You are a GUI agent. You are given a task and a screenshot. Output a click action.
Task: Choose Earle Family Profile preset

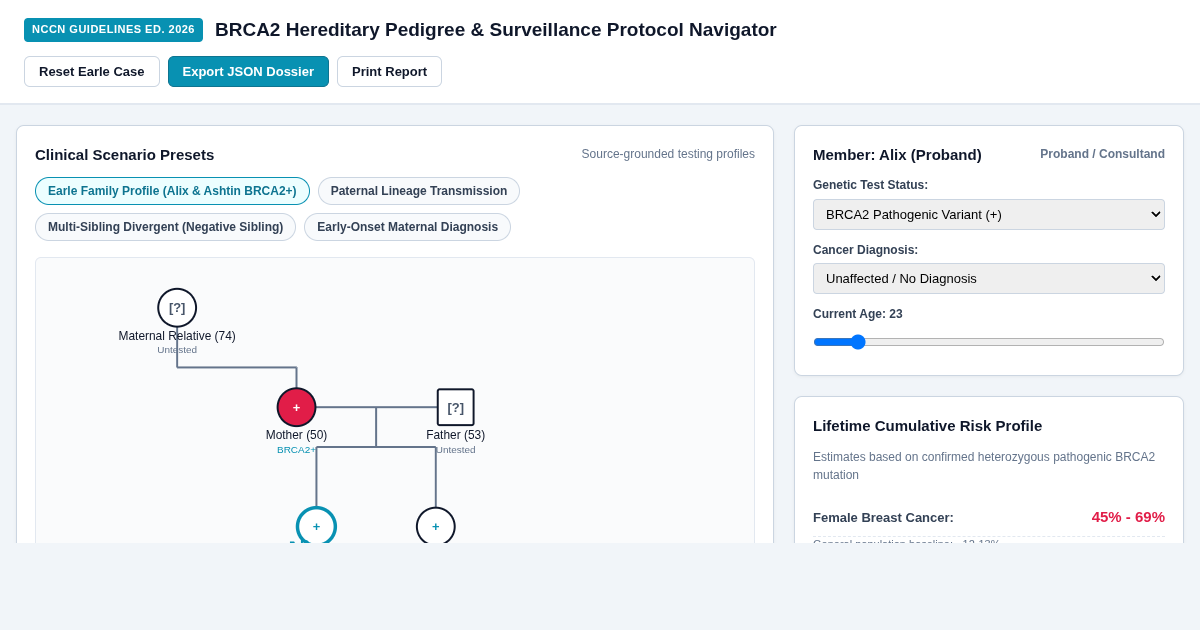point(172,191)
